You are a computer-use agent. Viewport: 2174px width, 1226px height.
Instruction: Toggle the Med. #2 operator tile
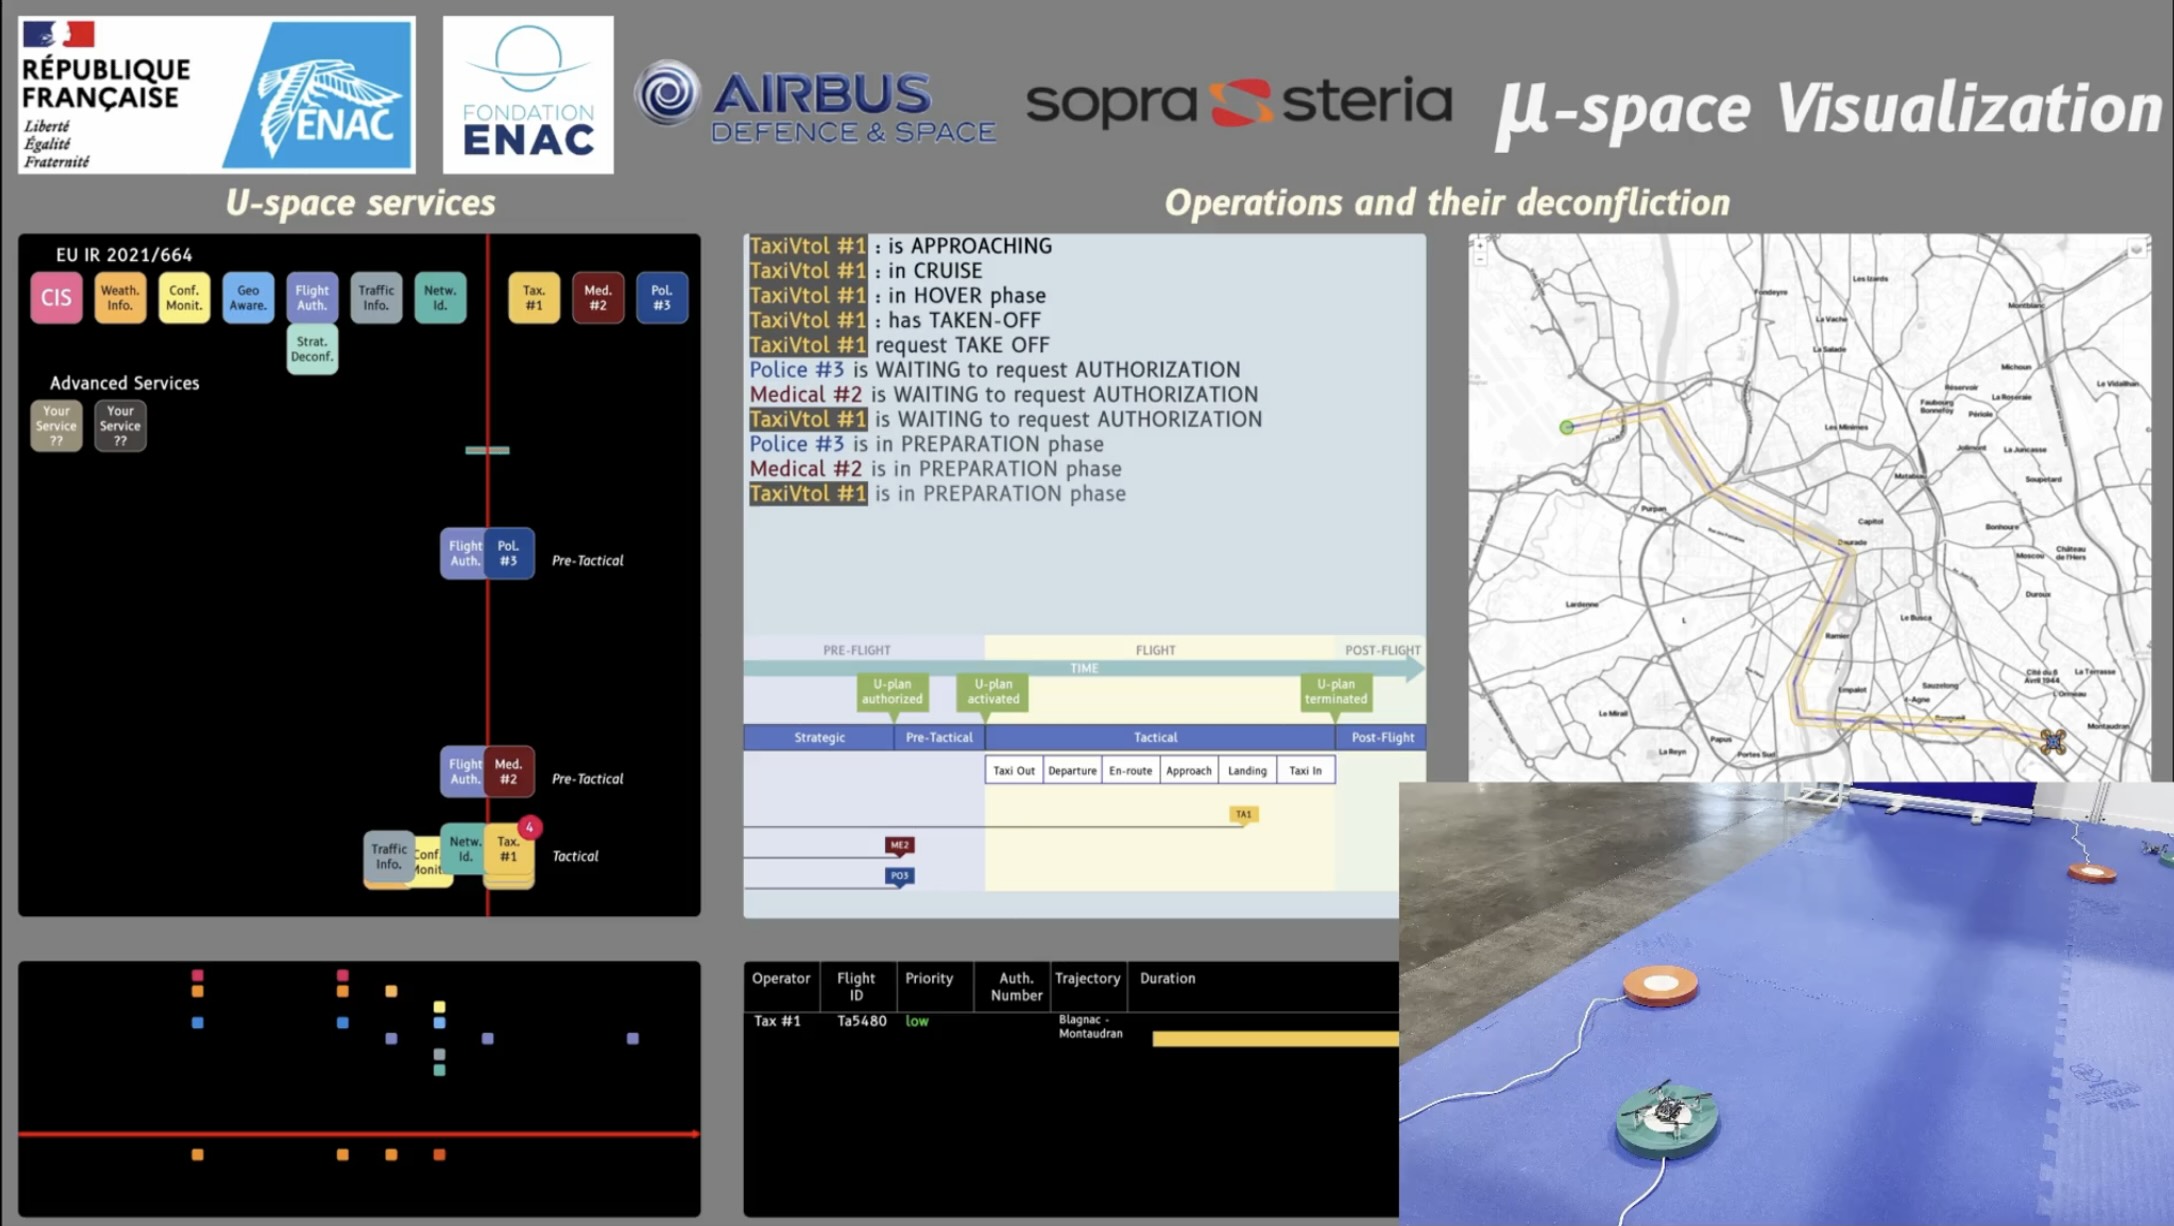coord(597,296)
